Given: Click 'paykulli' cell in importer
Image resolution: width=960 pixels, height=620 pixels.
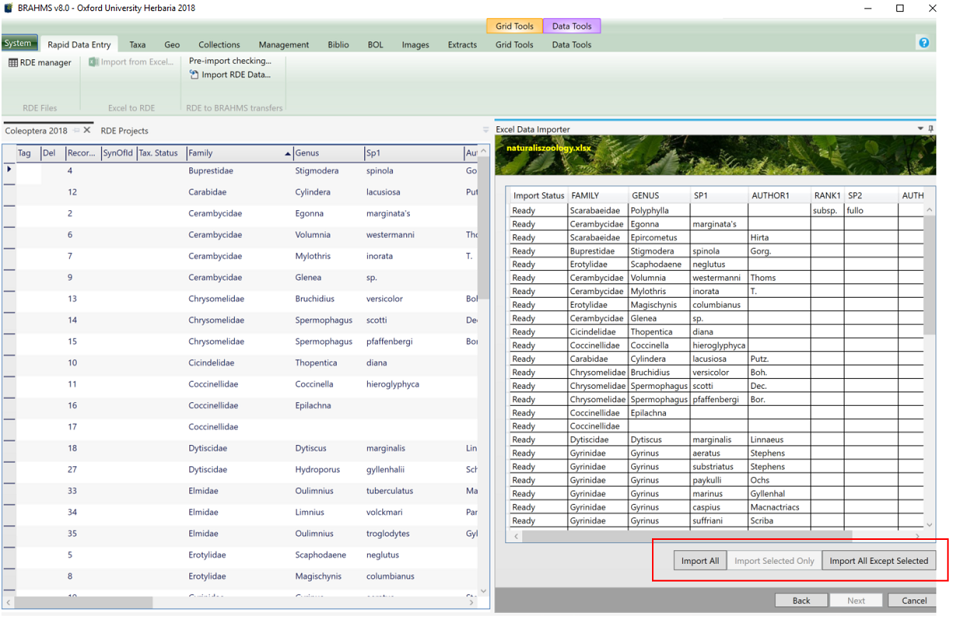Looking at the screenshot, I should 719,480.
